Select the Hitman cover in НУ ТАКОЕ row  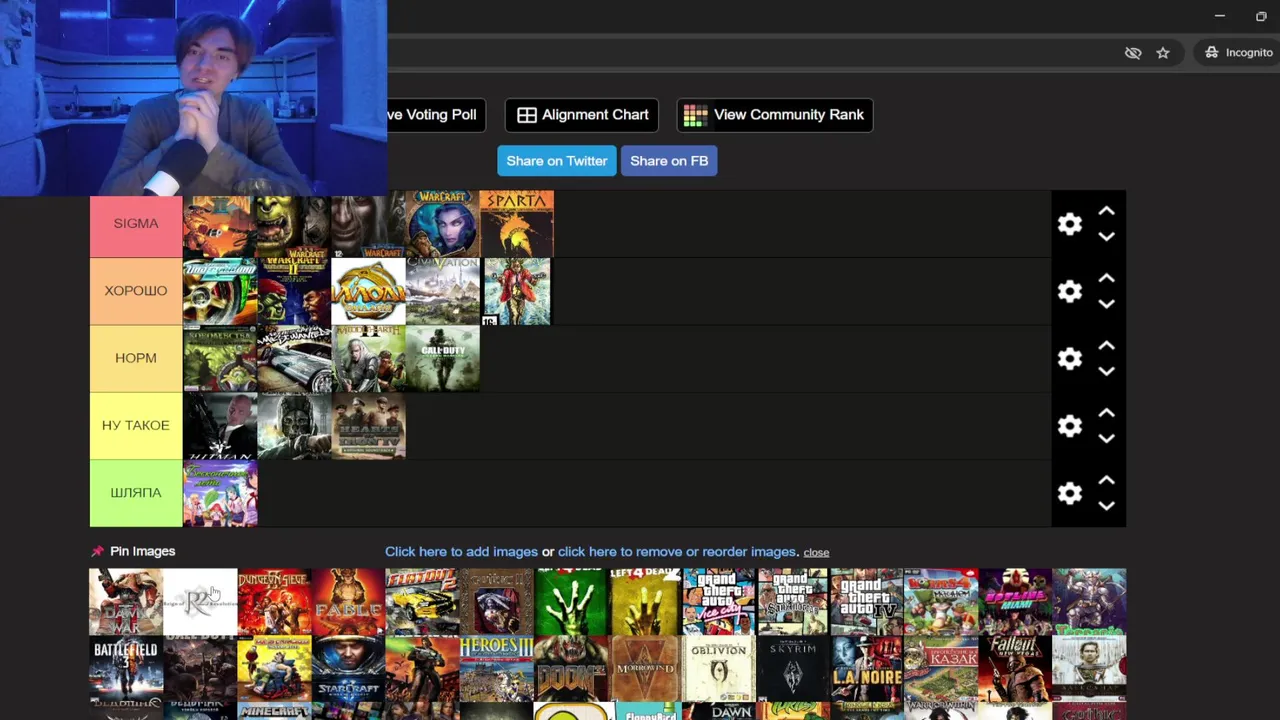pyautogui.click(x=220, y=425)
